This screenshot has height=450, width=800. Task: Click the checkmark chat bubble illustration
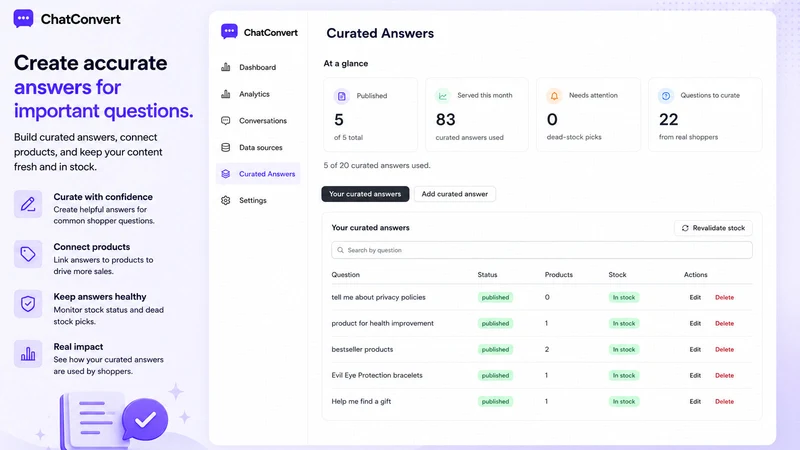click(145, 420)
